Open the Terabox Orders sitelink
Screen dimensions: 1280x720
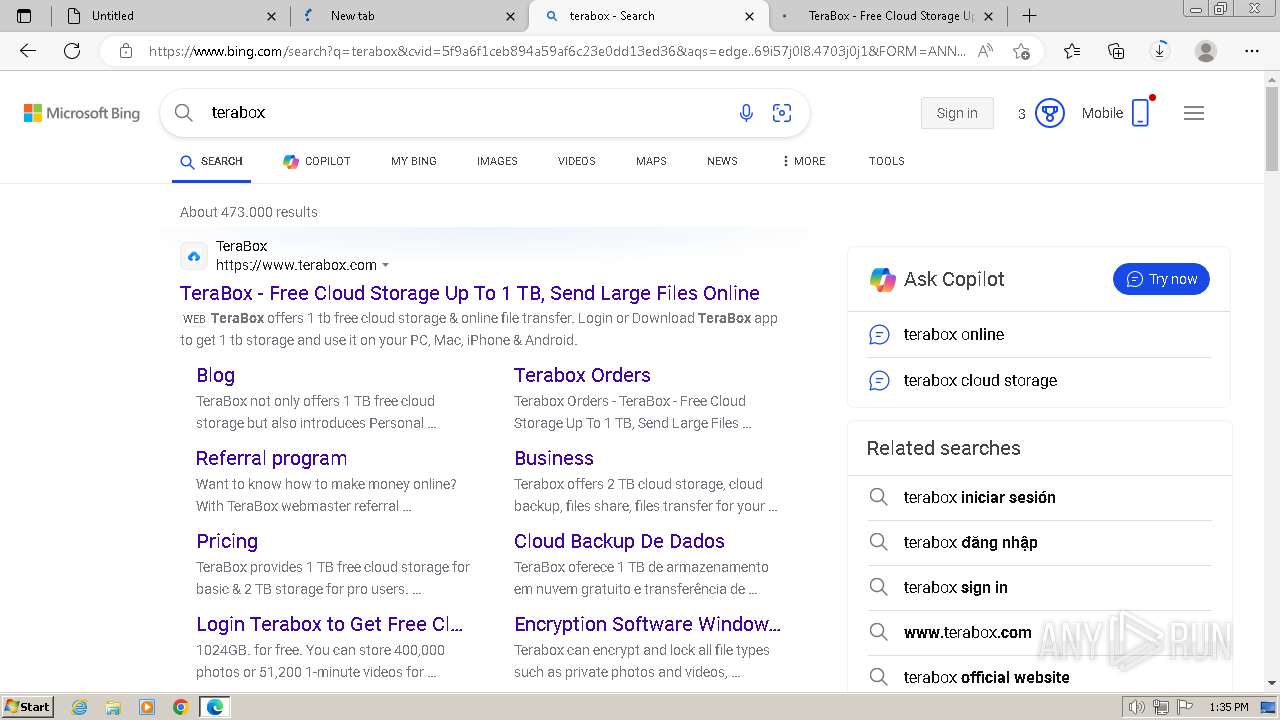(582, 375)
